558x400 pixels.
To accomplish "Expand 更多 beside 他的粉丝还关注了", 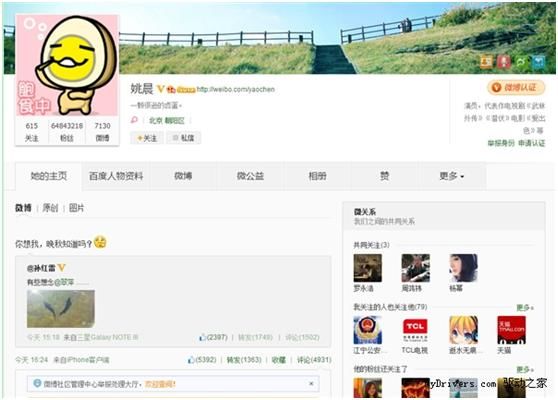I will point(525,369).
